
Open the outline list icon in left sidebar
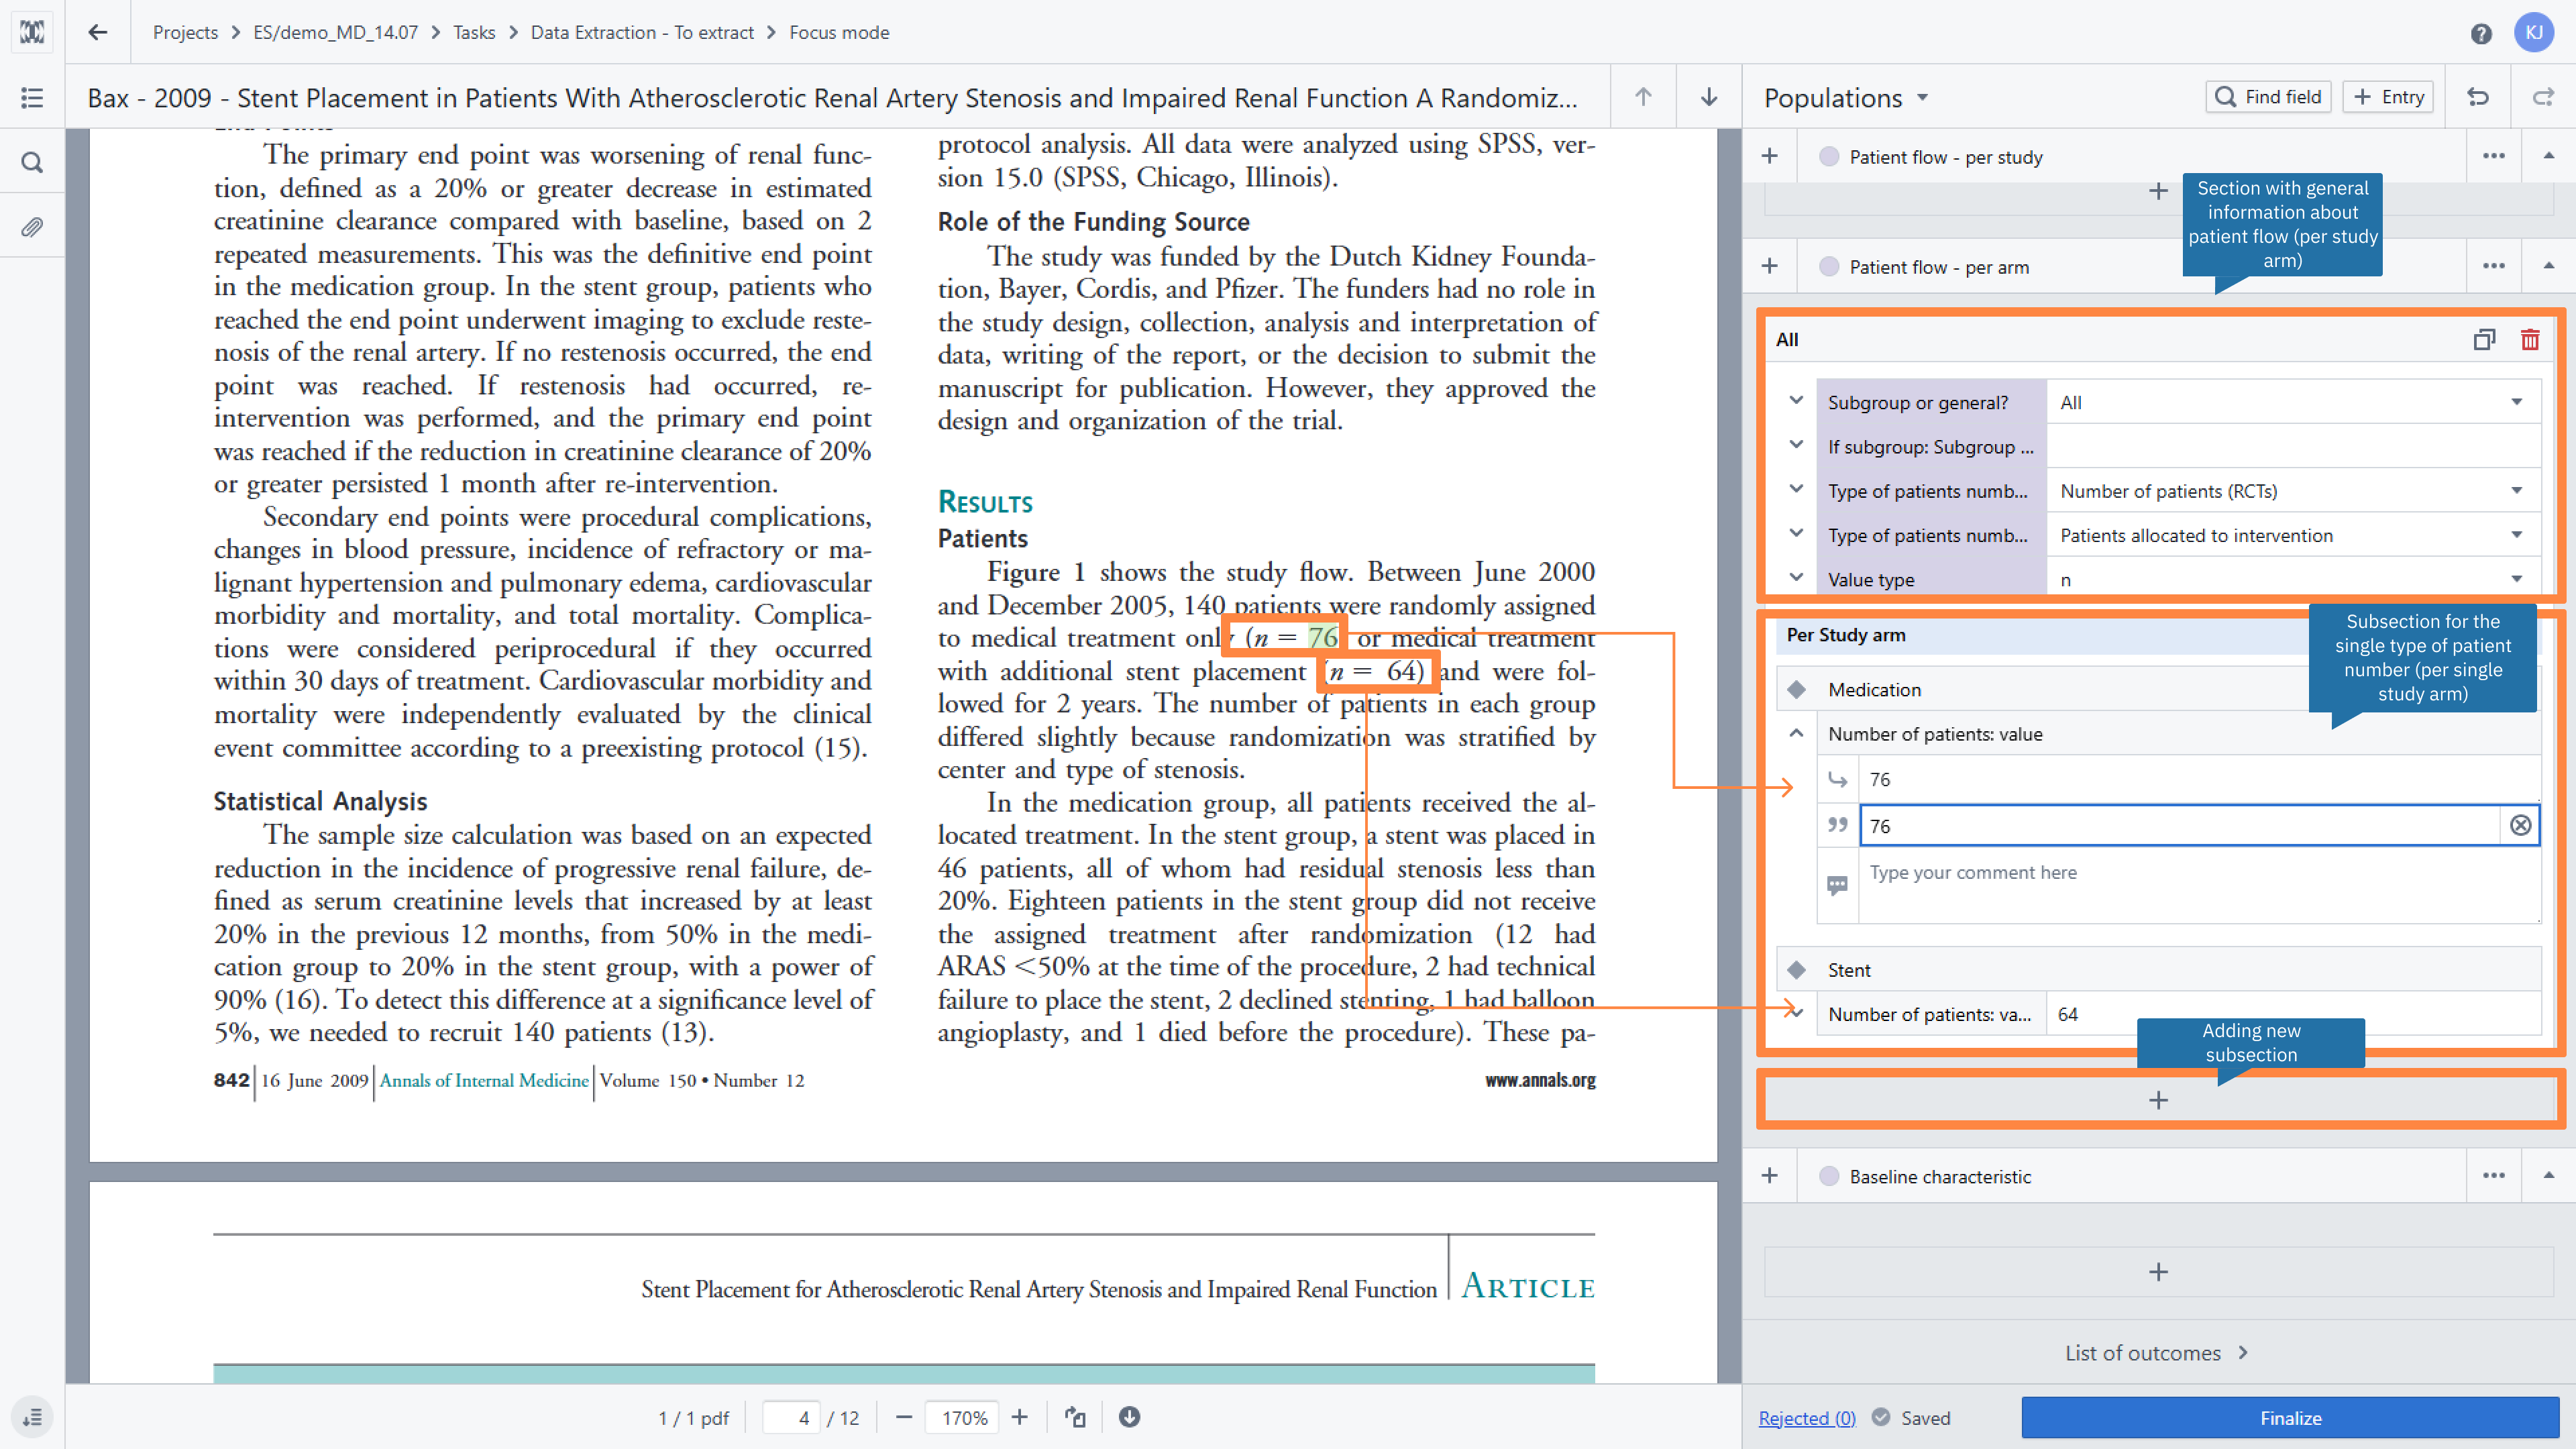(x=32, y=97)
